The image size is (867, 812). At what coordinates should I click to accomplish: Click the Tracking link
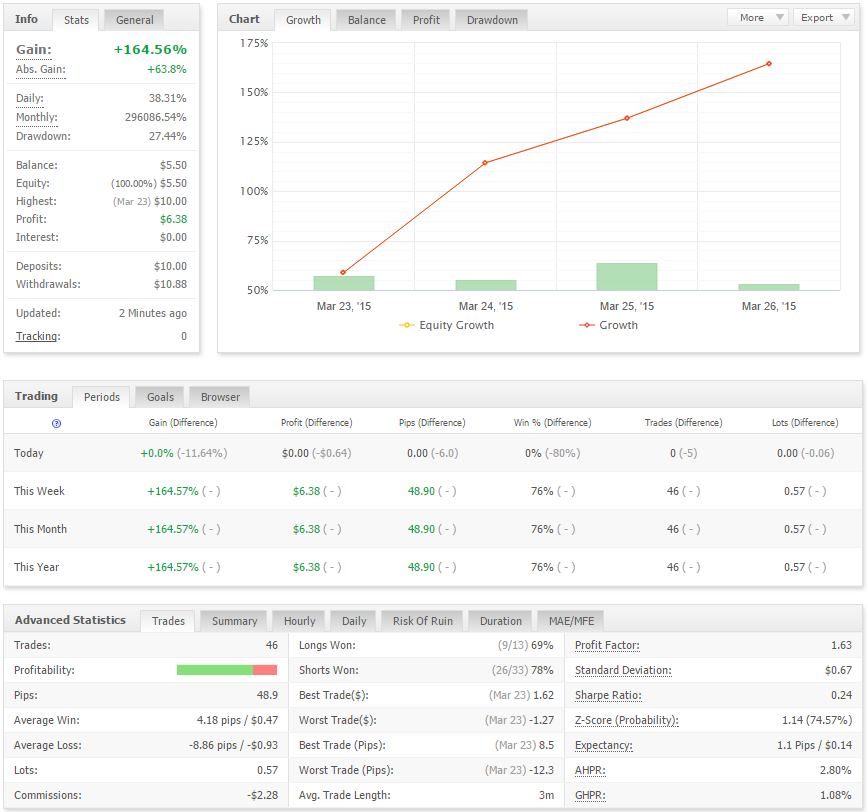[x=38, y=336]
